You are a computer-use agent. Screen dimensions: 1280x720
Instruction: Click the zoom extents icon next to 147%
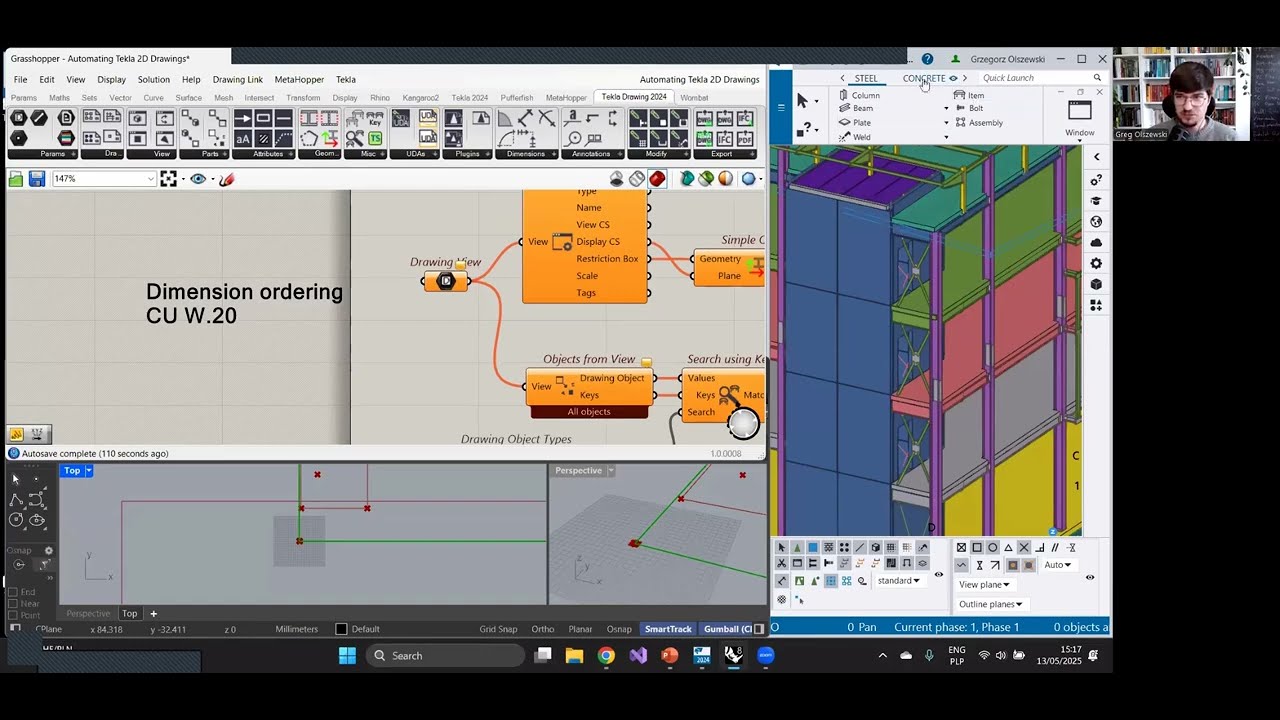click(169, 179)
